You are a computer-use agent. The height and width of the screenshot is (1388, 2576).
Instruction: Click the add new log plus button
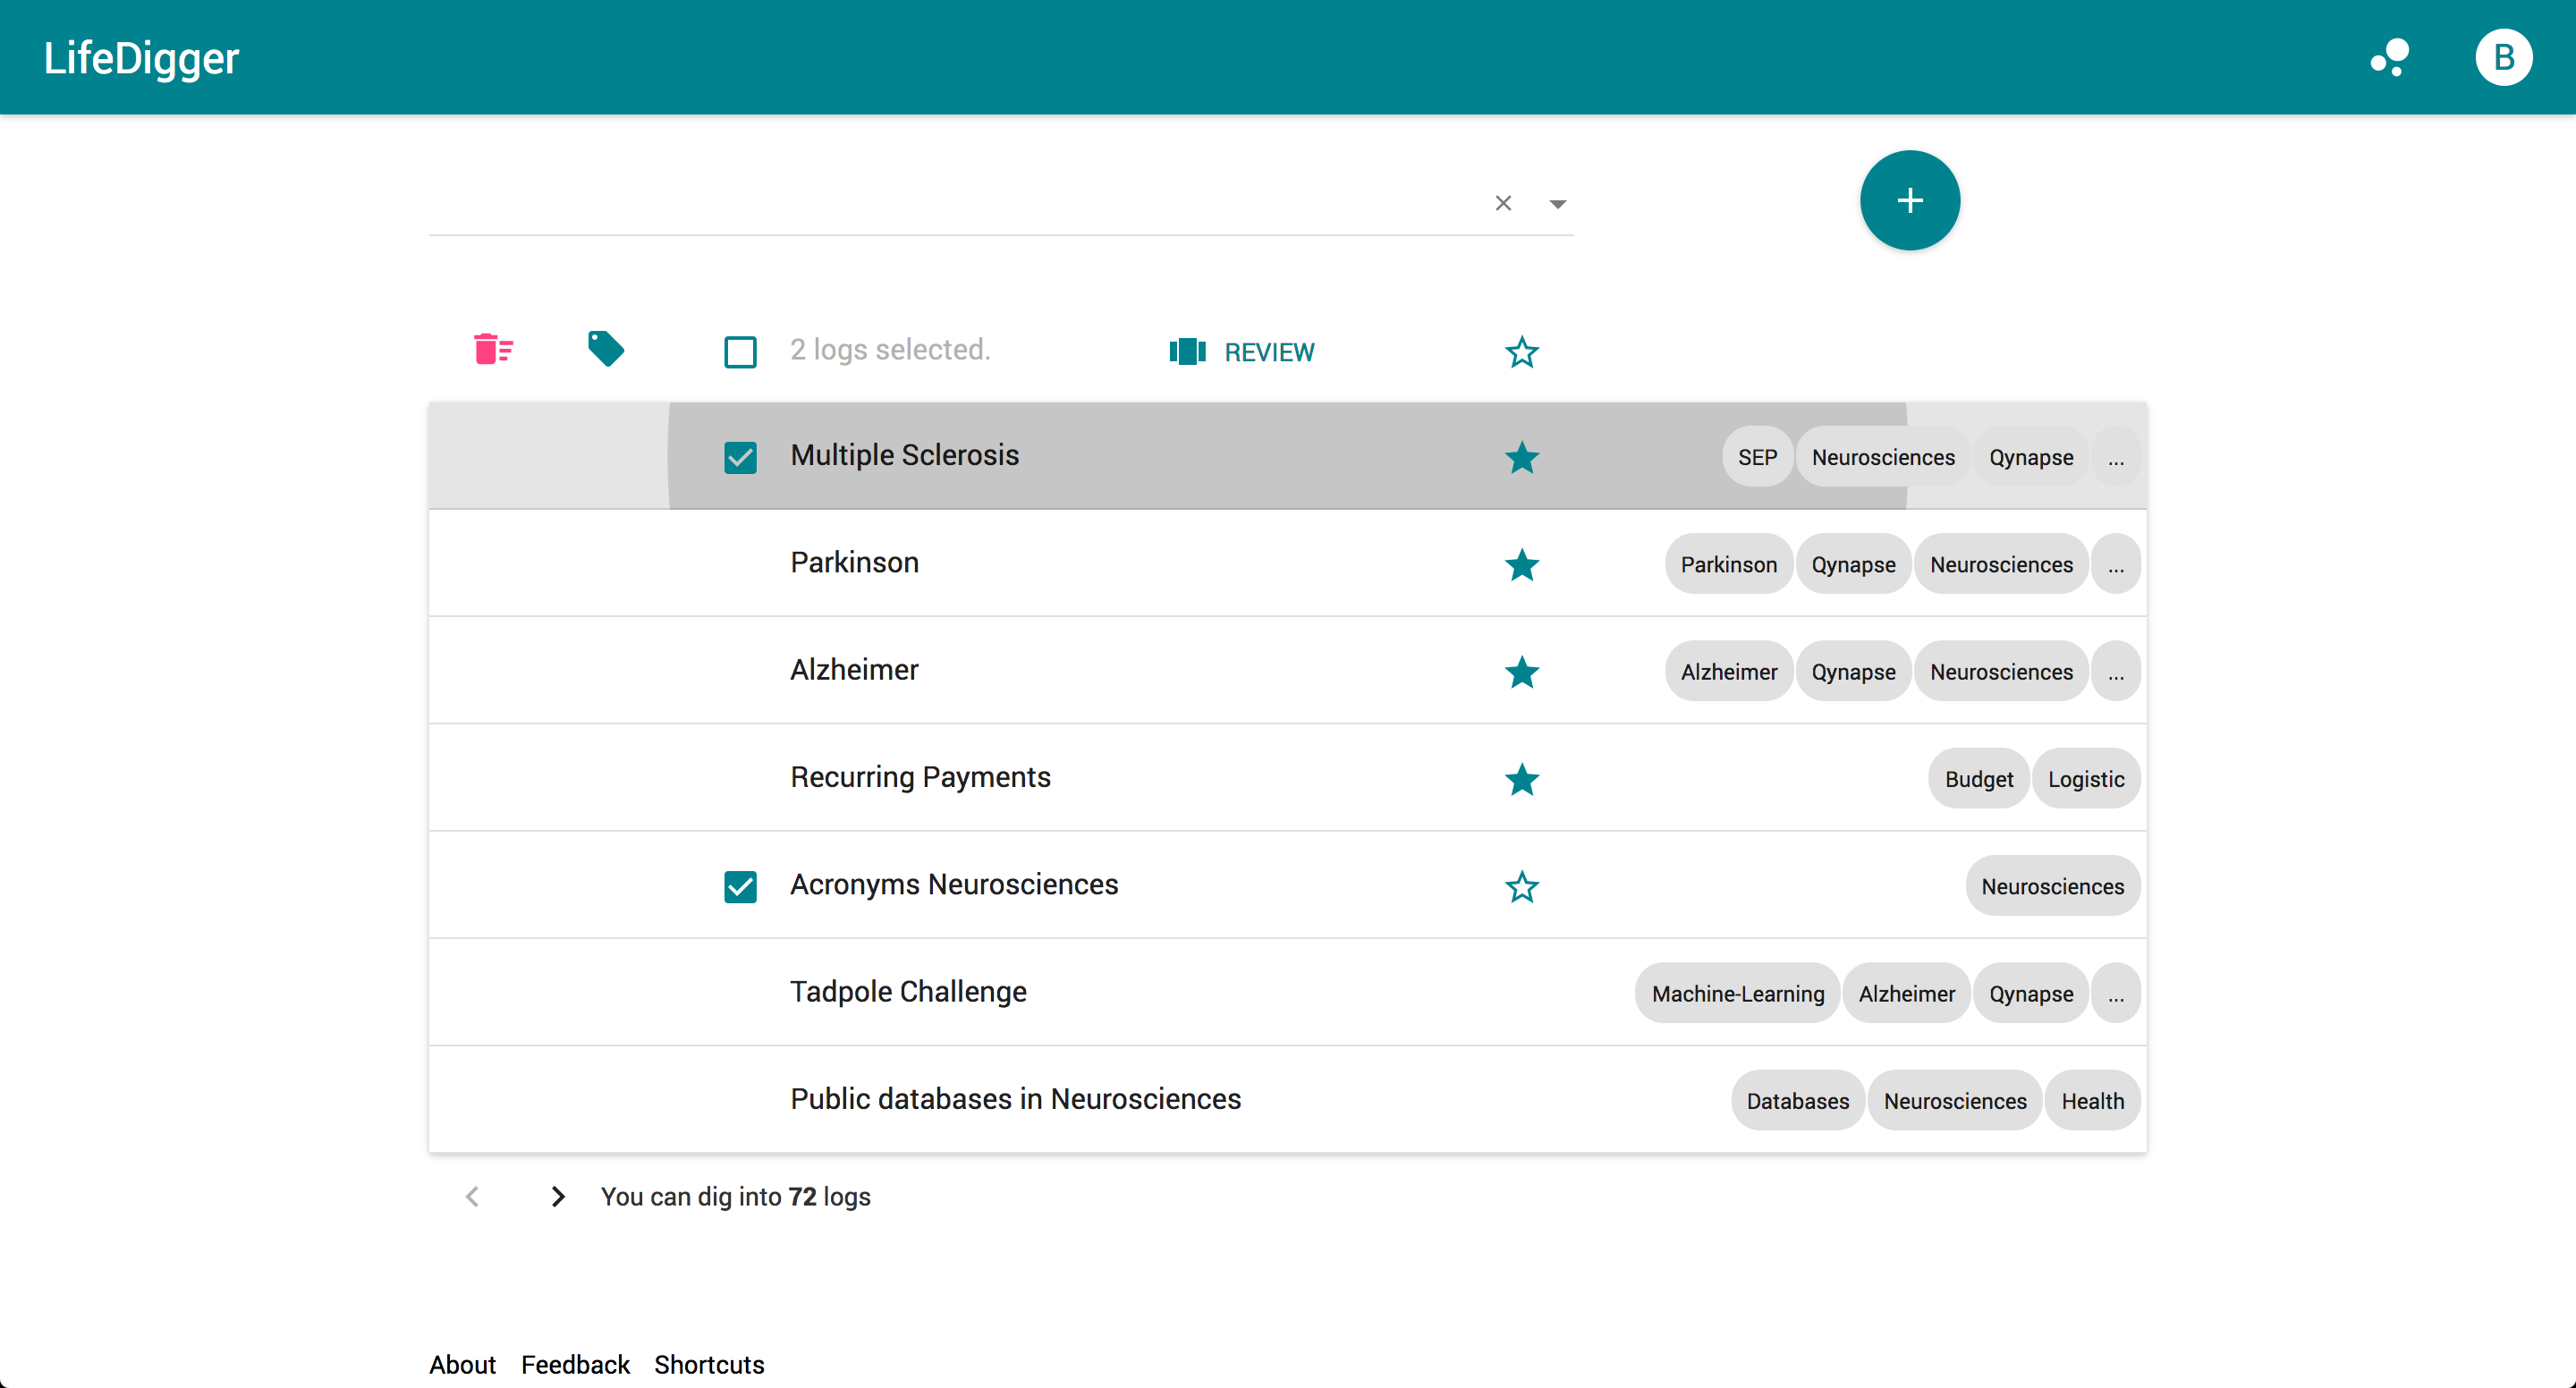[x=1909, y=201]
